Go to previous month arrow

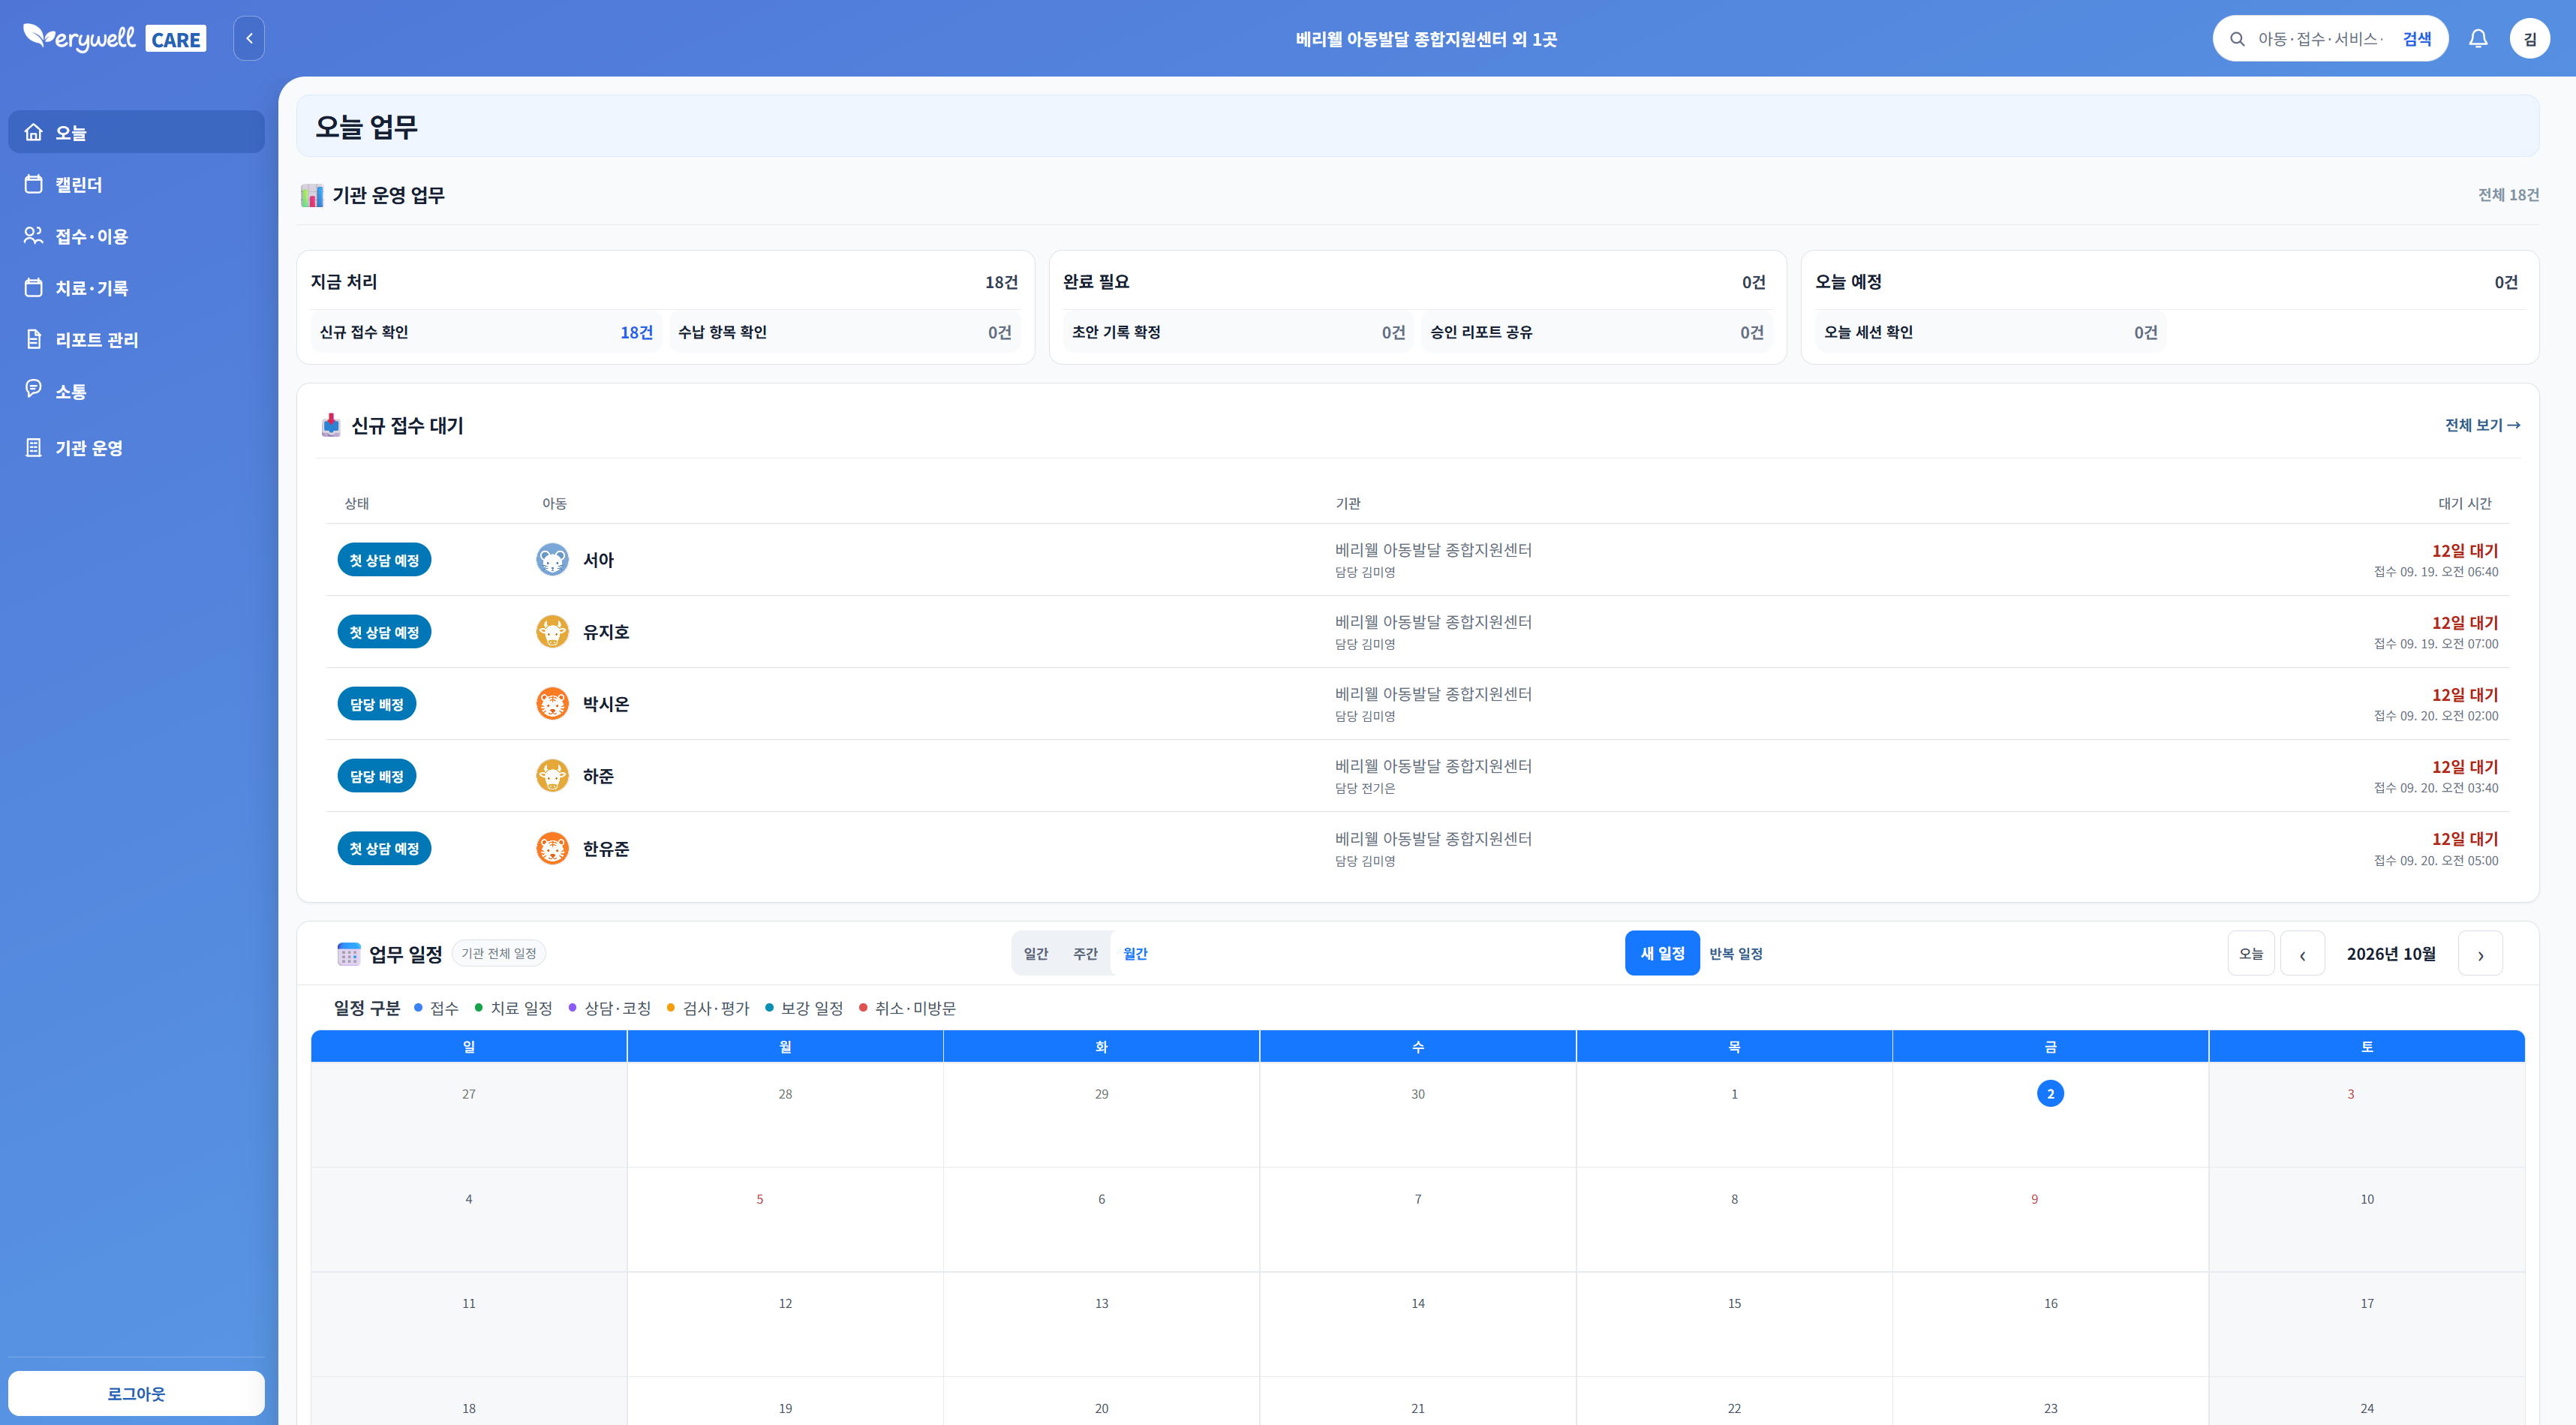tap(2302, 954)
